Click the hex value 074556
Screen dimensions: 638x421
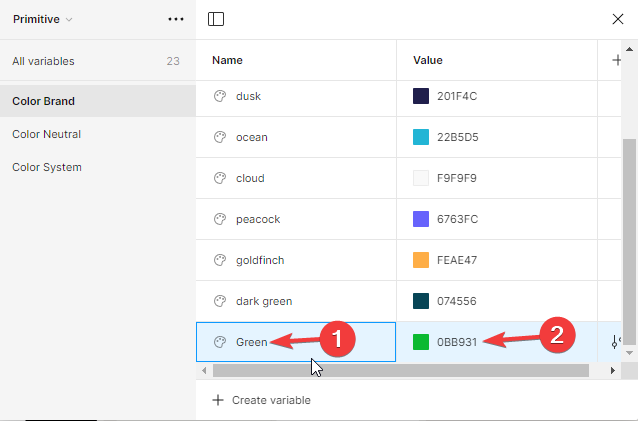coord(457,301)
